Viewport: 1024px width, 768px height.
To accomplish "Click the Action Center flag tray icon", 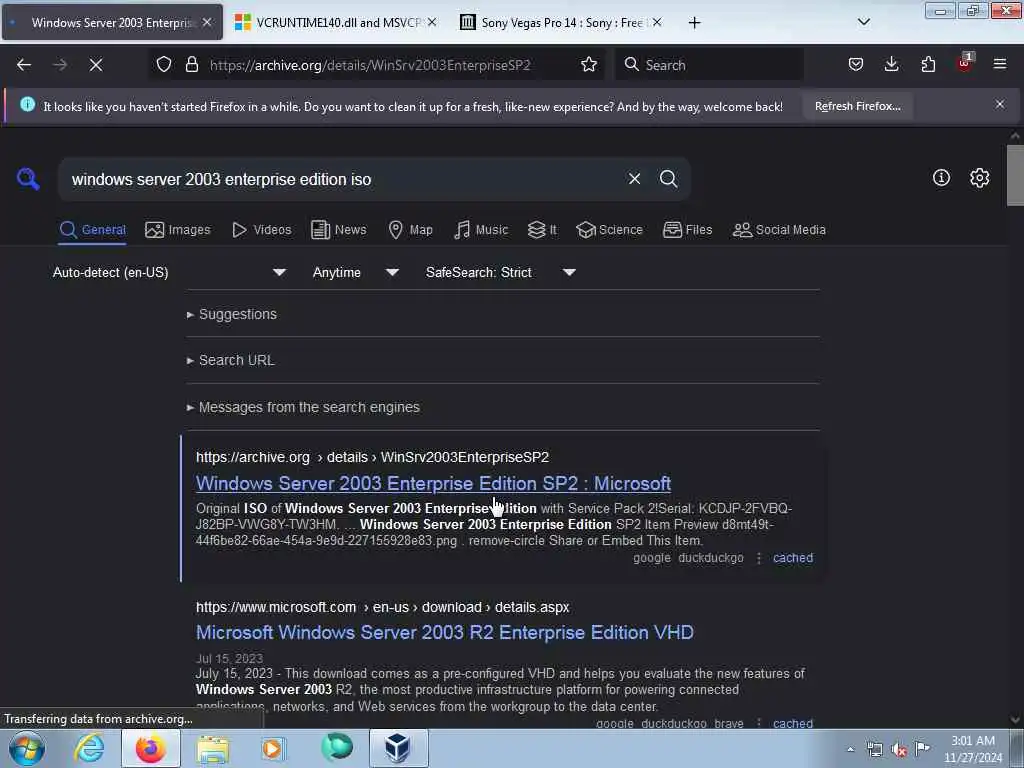I will [x=922, y=748].
